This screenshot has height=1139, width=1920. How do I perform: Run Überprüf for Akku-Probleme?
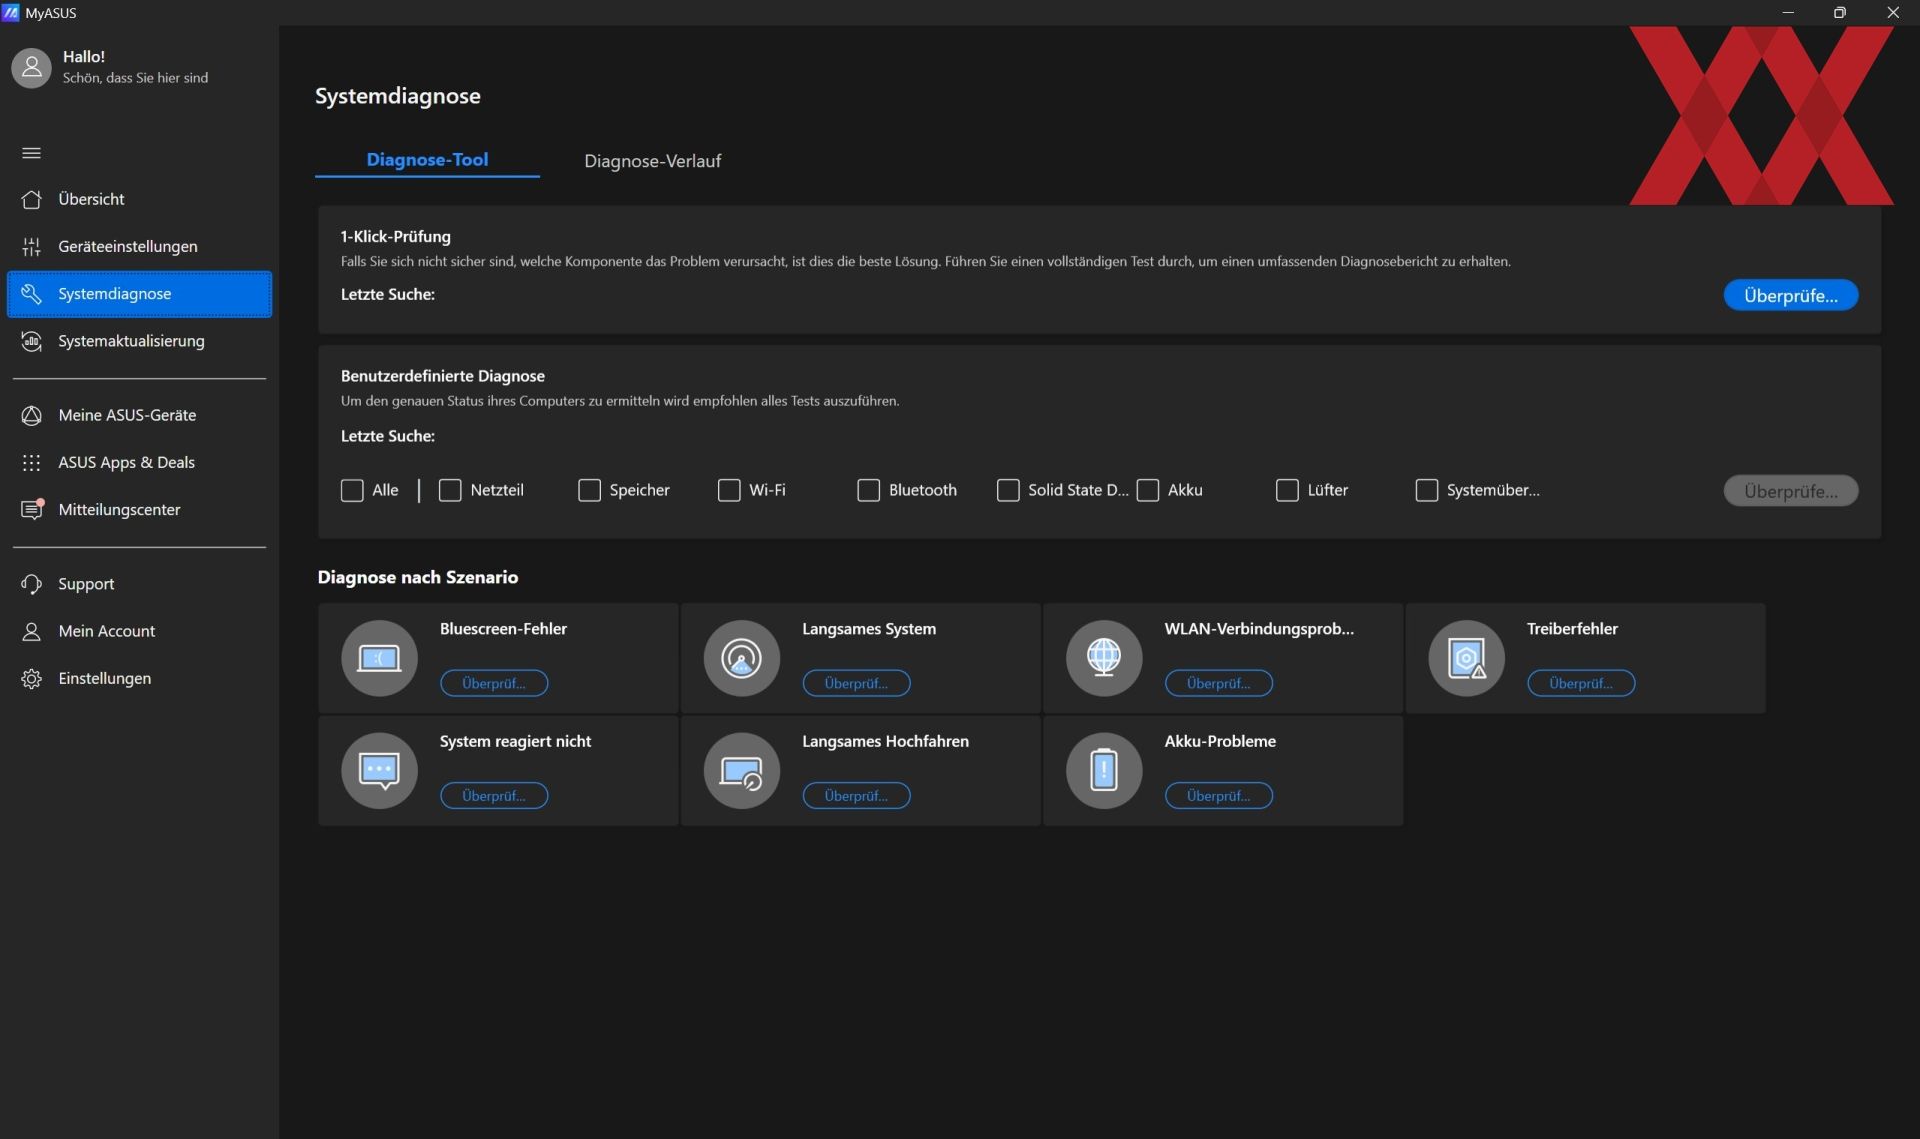(x=1218, y=796)
